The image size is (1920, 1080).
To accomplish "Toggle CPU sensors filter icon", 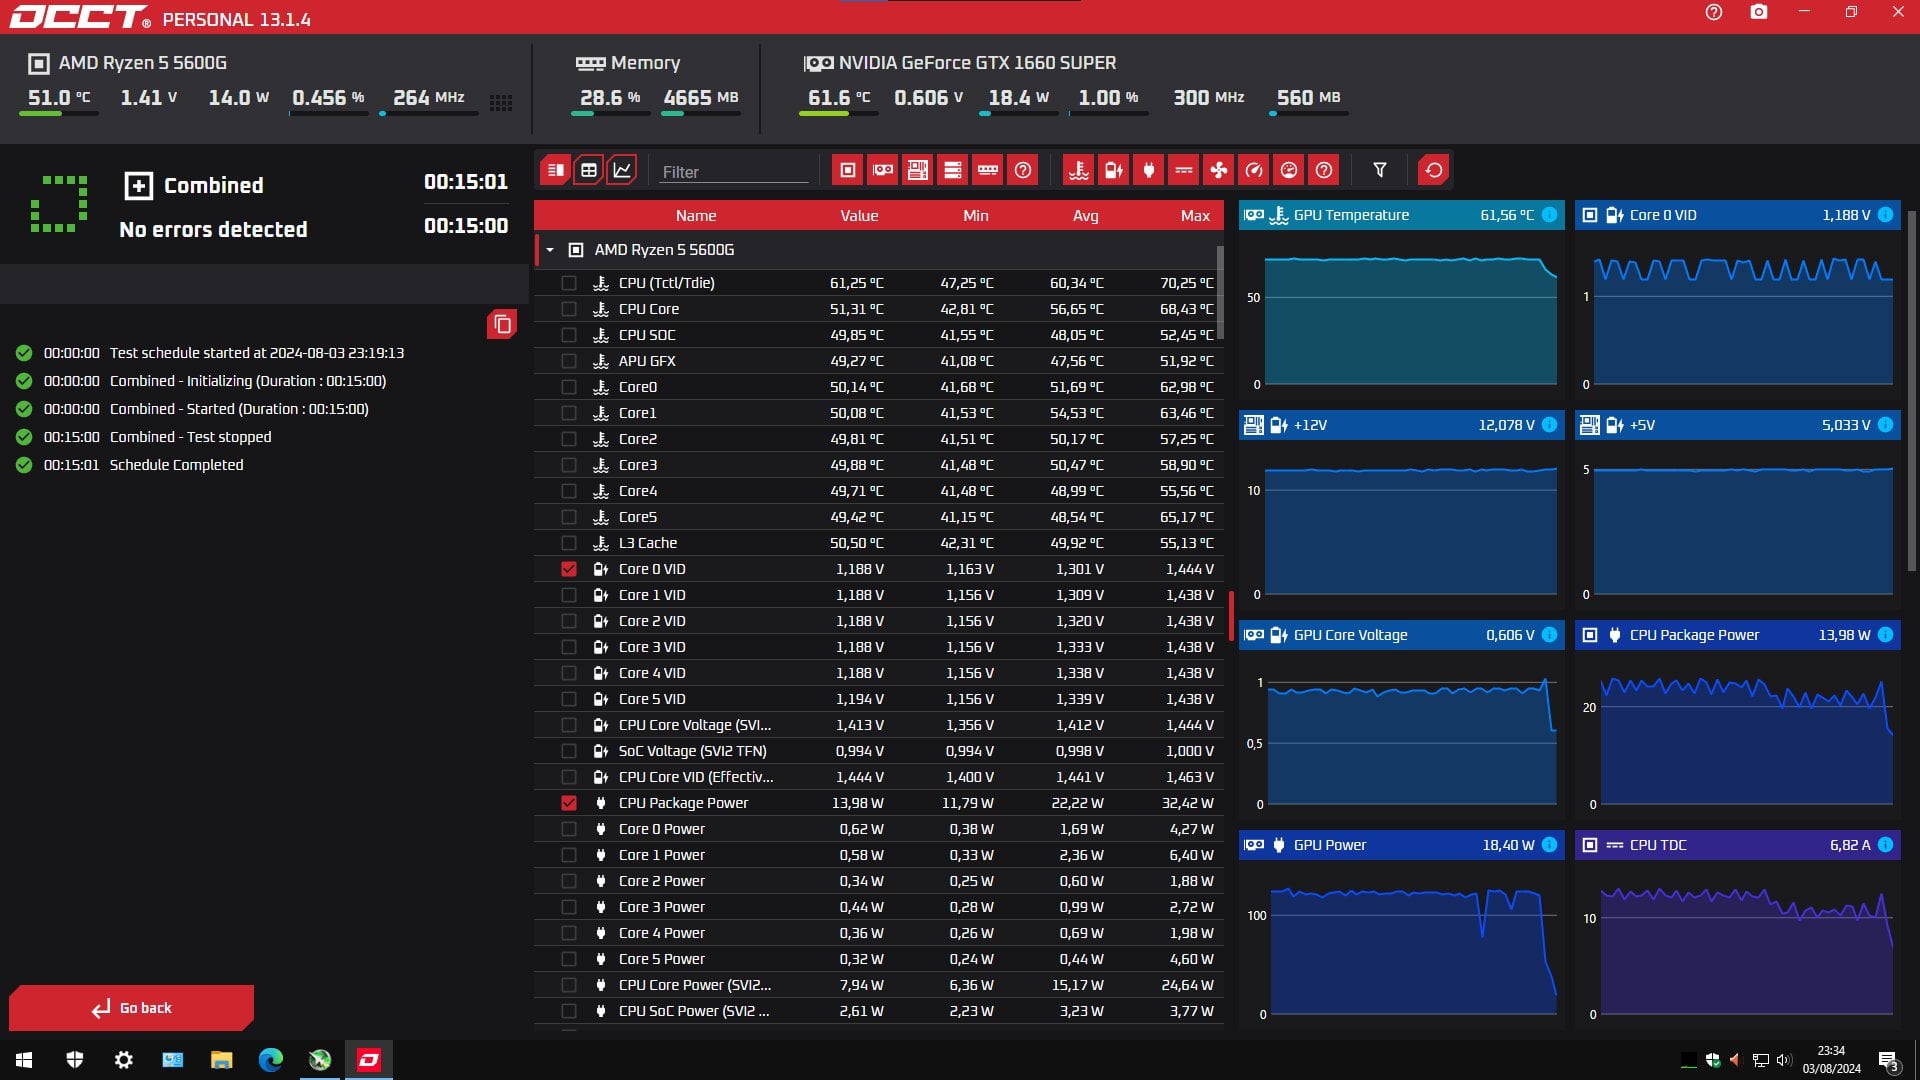I will [848, 170].
